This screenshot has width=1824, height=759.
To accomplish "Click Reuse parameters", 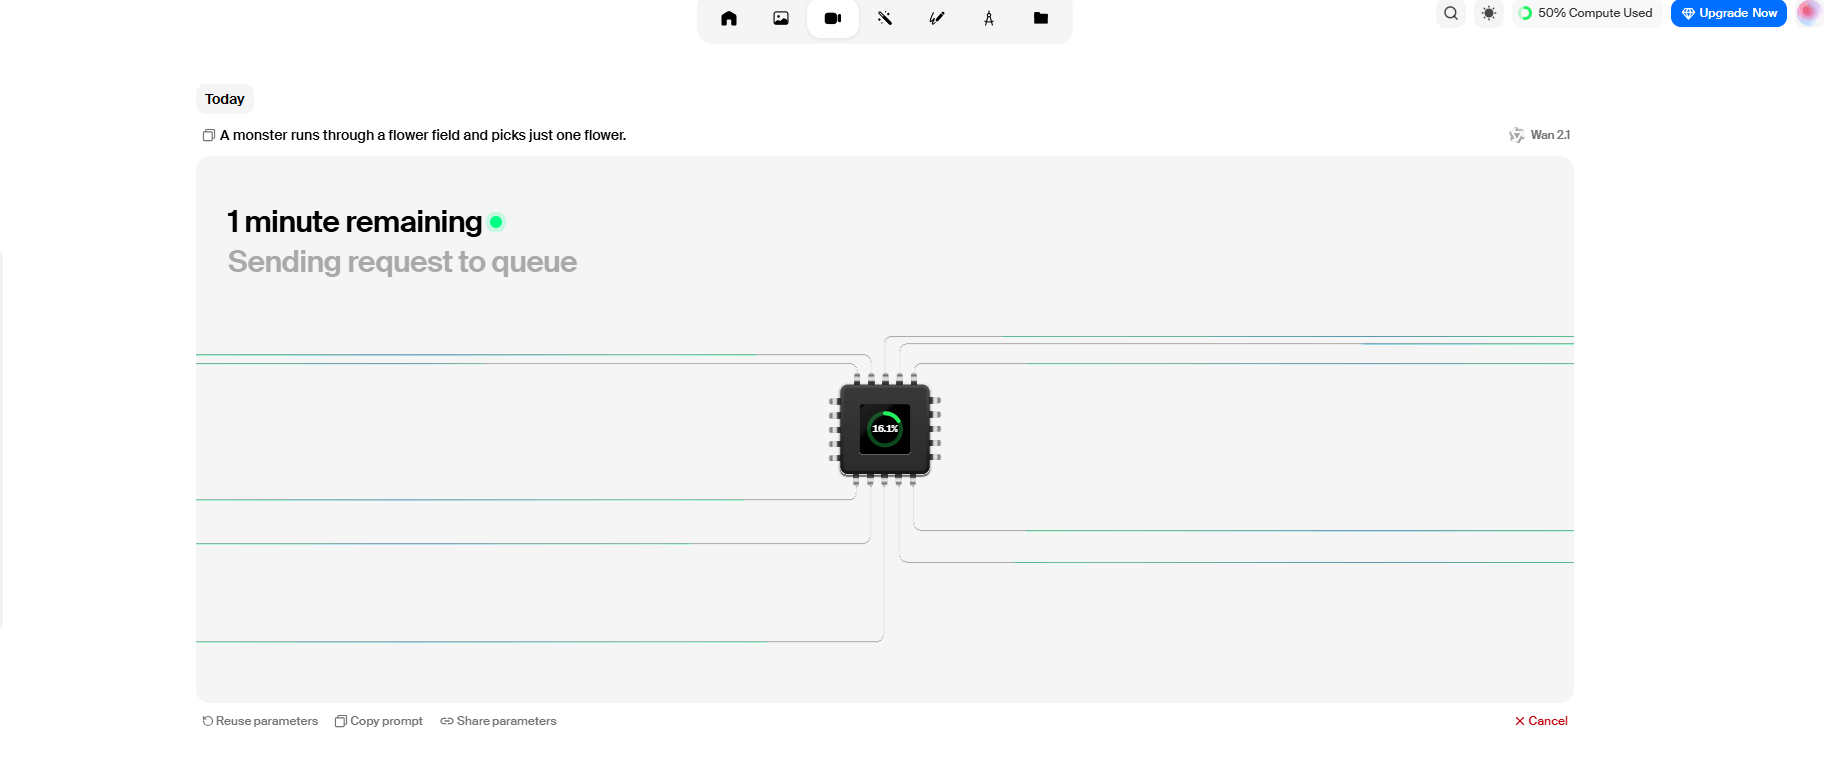I will [260, 721].
